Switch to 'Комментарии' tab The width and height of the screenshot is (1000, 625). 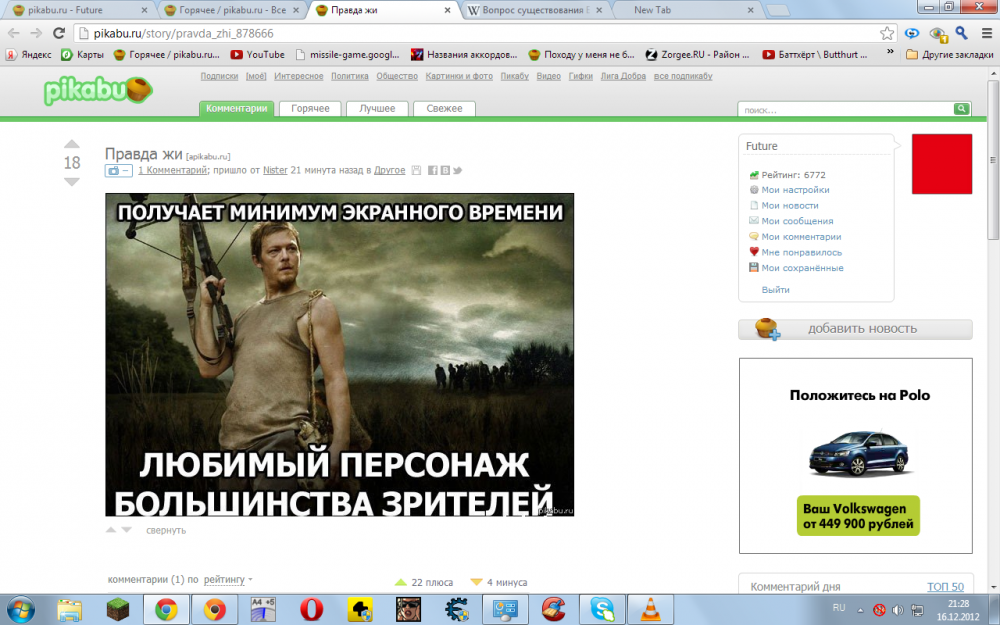point(237,108)
